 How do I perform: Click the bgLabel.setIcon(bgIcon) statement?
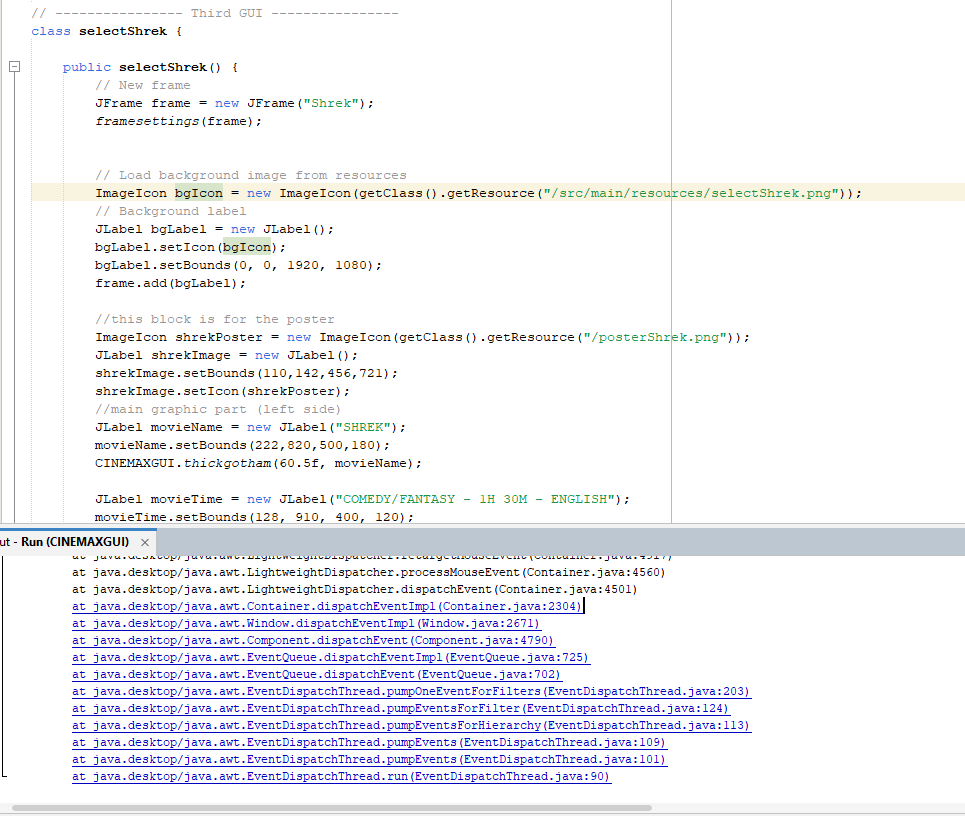pos(190,247)
